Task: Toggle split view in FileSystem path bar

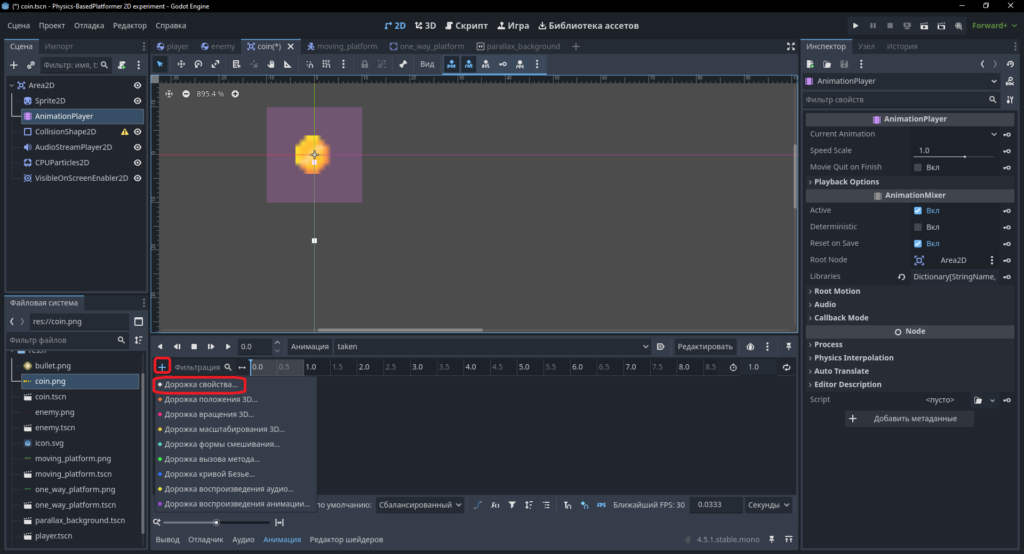Action: click(138, 321)
